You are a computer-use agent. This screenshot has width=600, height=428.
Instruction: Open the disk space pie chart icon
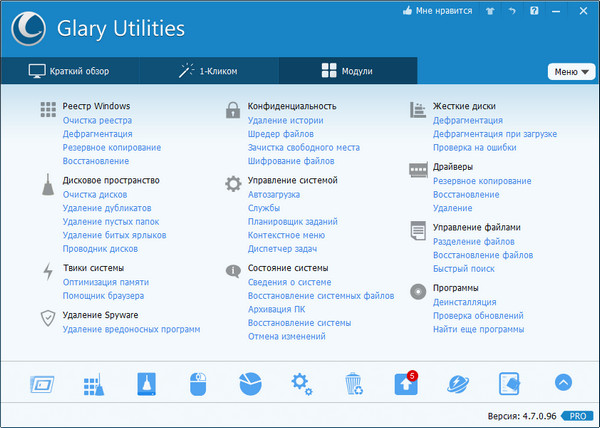[249, 382]
